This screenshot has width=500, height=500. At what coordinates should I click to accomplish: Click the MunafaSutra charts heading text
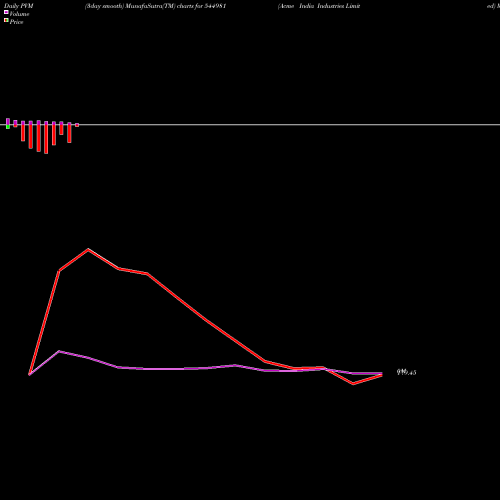point(155,6)
